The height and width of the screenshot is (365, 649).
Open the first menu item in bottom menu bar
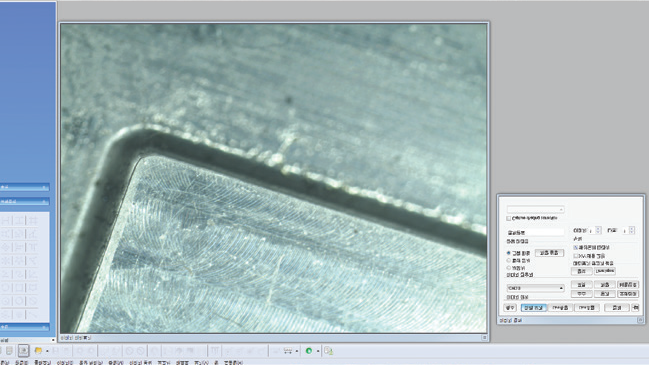(5, 363)
